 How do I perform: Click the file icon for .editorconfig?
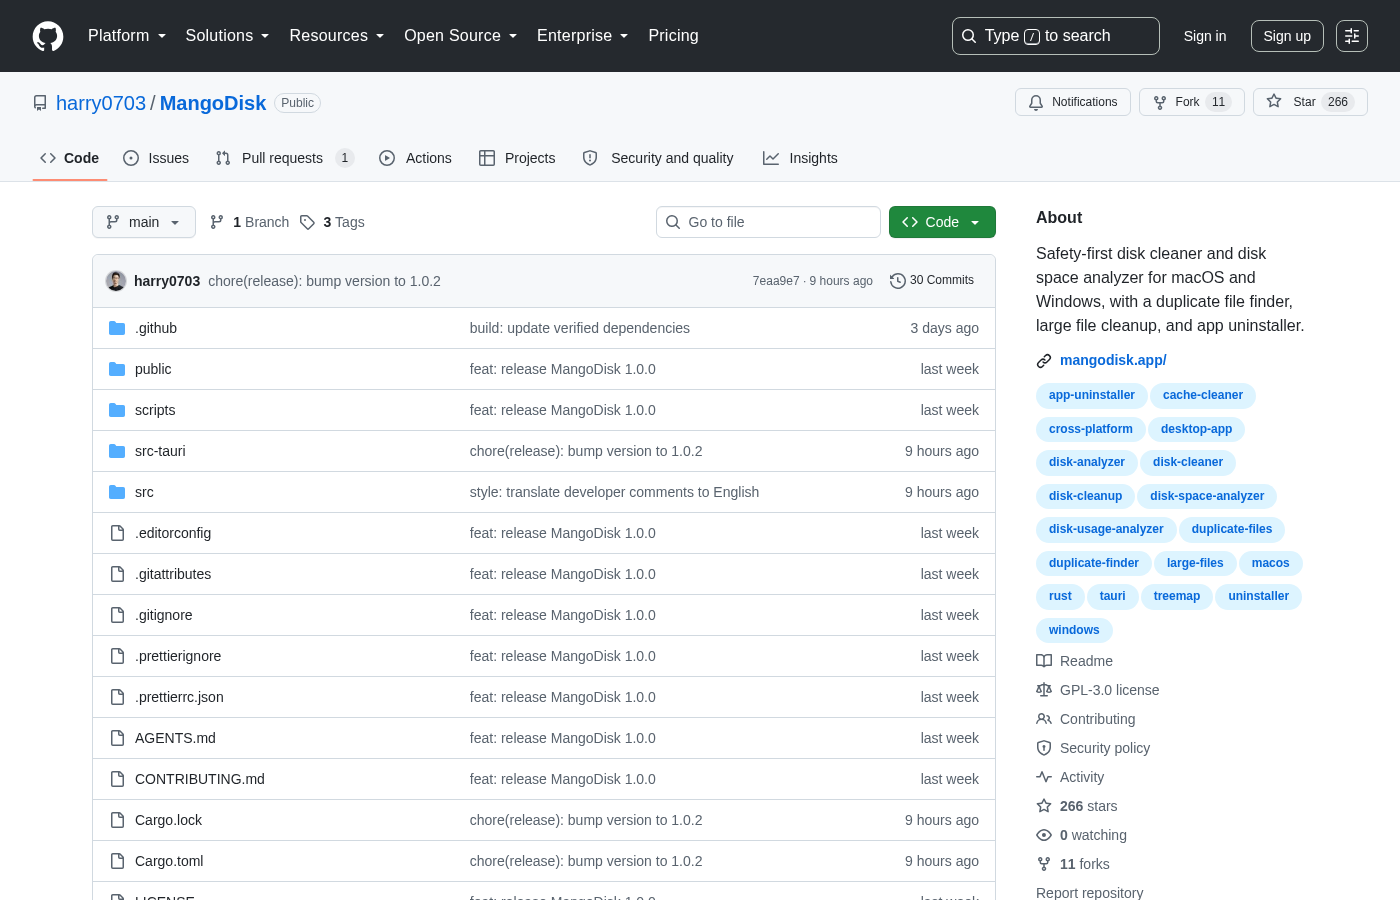[117, 533]
